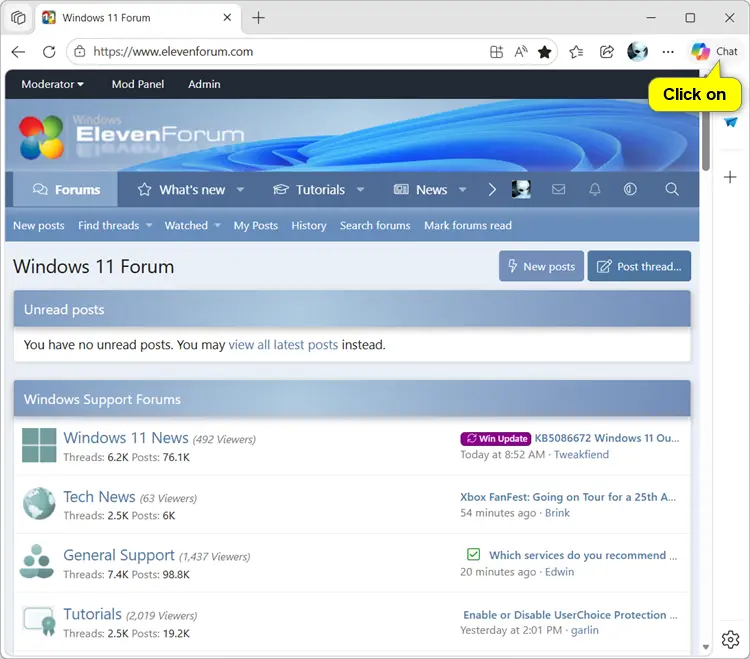Viewport: 750px width, 659px height.
Task: Open sidebar settings gear icon
Action: pyautogui.click(x=730, y=639)
